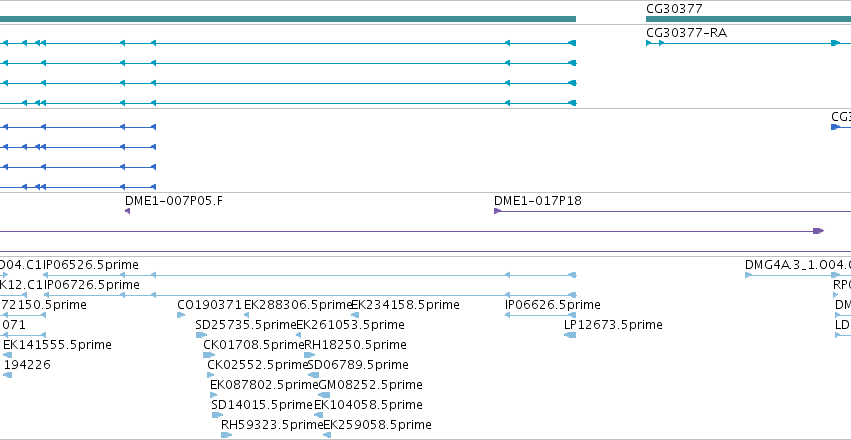Screen dimensions: 851x440
Task: Click the EK234158.5prime label
Action: (x=405, y=305)
